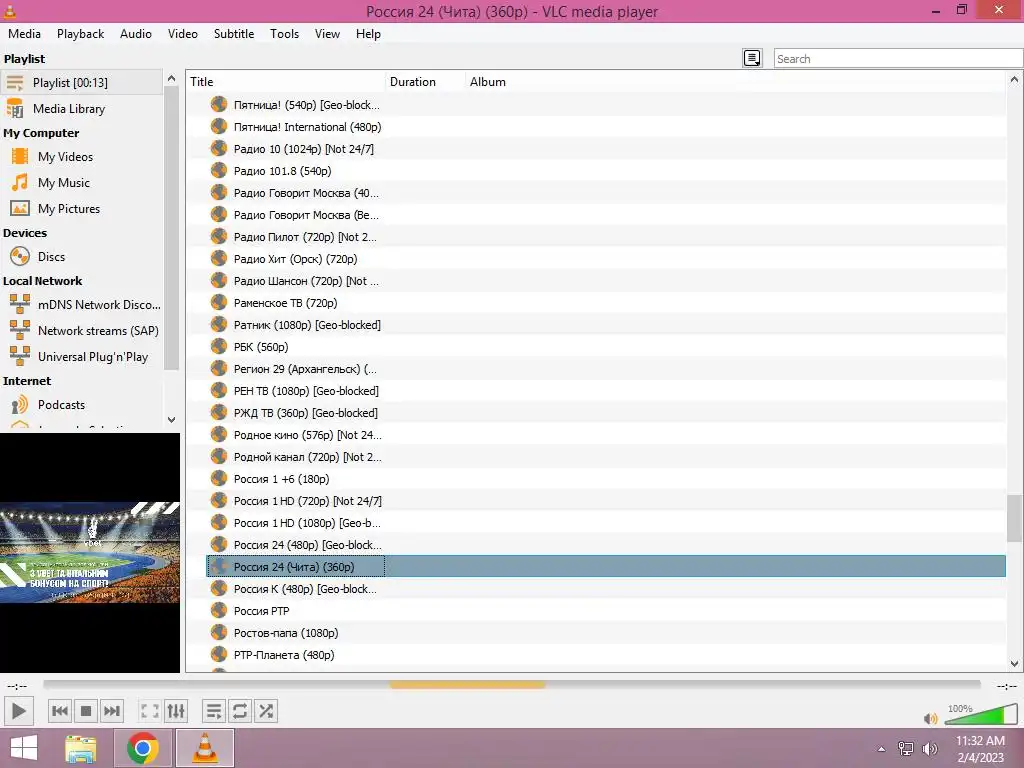Skip to next media track
This screenshot has height=768, width=1024.
click(112, 711)
